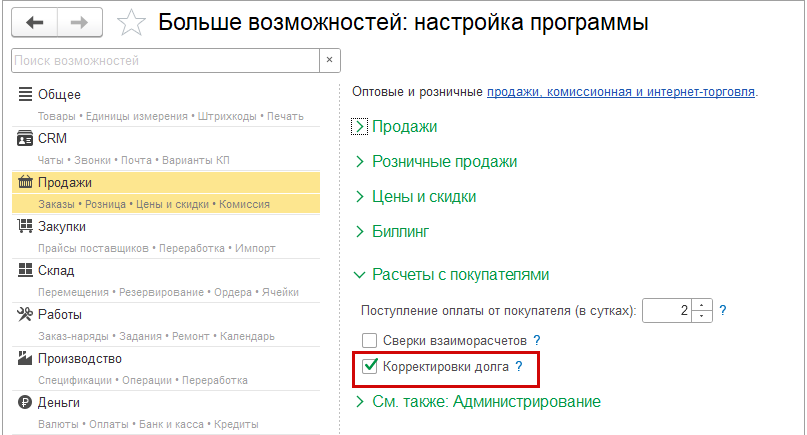The image size is (807, 435).
Task: Click the Продажи basket icon
Action: coord(25,182)
